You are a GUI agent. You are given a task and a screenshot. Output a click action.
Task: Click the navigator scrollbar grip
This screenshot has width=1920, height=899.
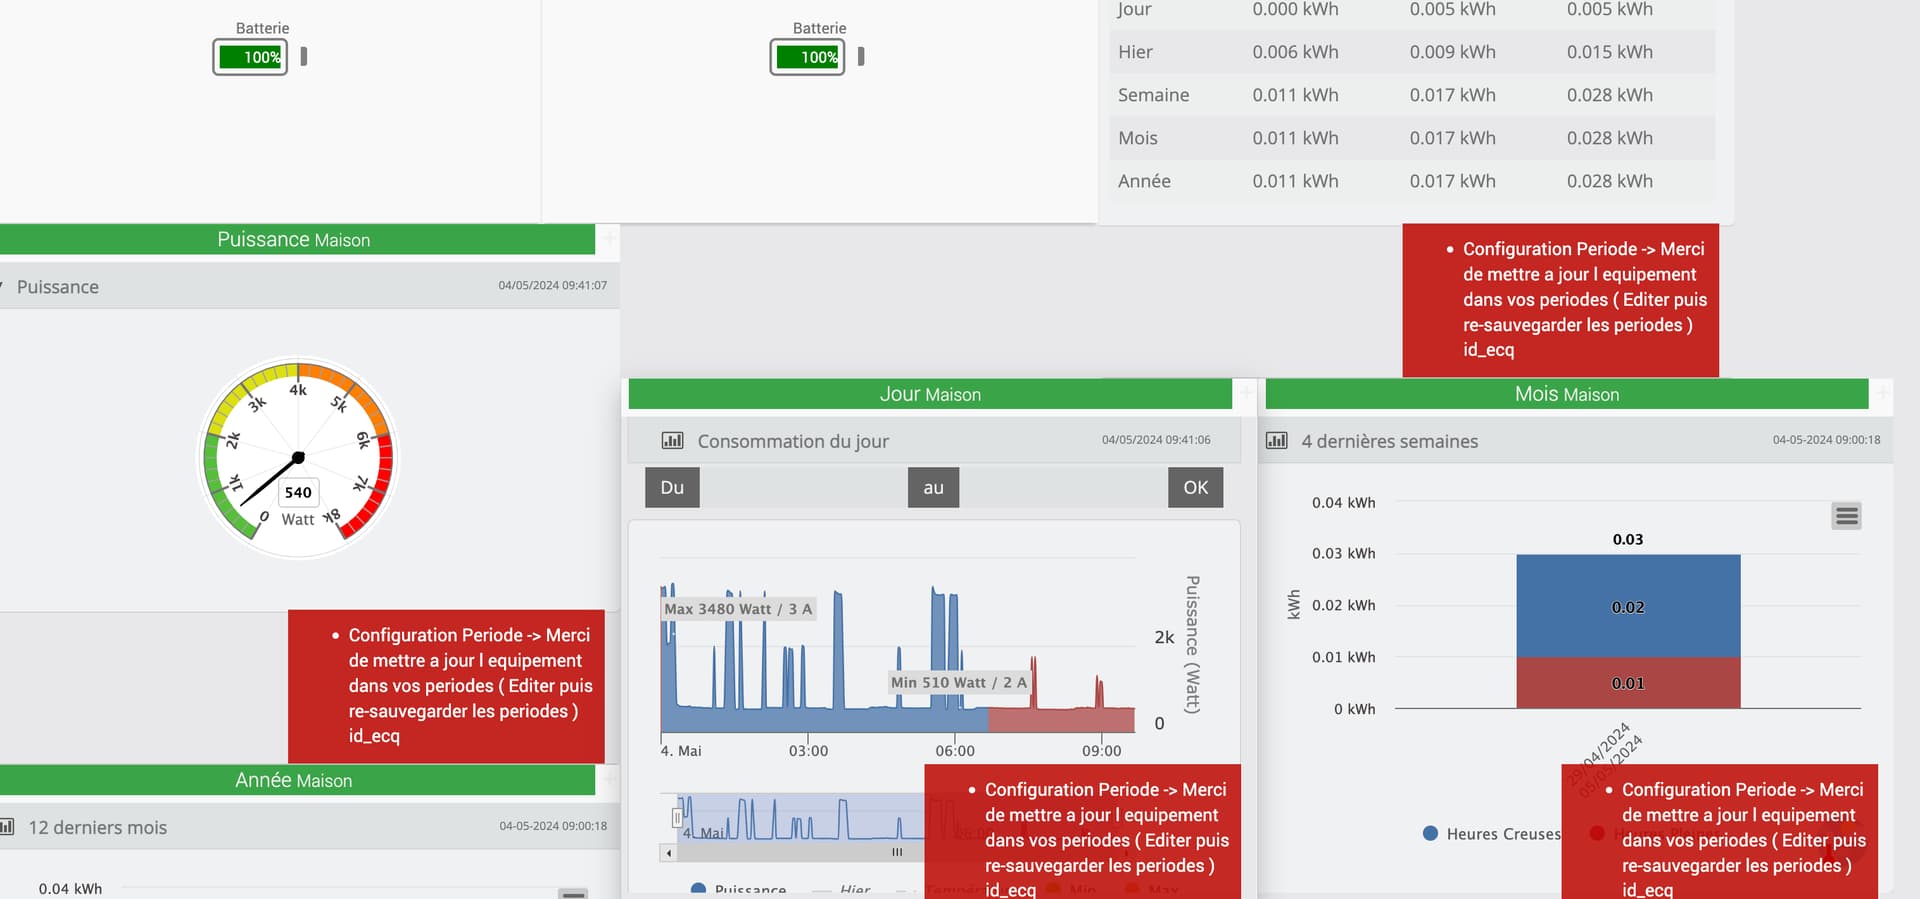coord(897,853)
